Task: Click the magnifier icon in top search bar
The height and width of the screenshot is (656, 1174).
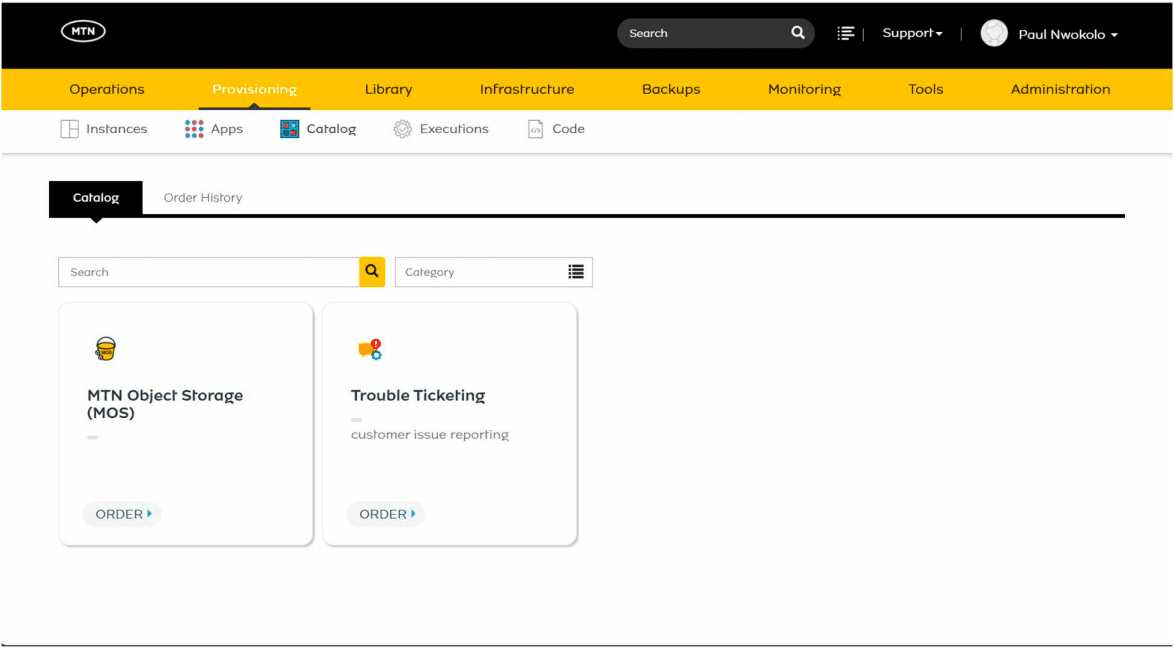Action: [797, 33]
